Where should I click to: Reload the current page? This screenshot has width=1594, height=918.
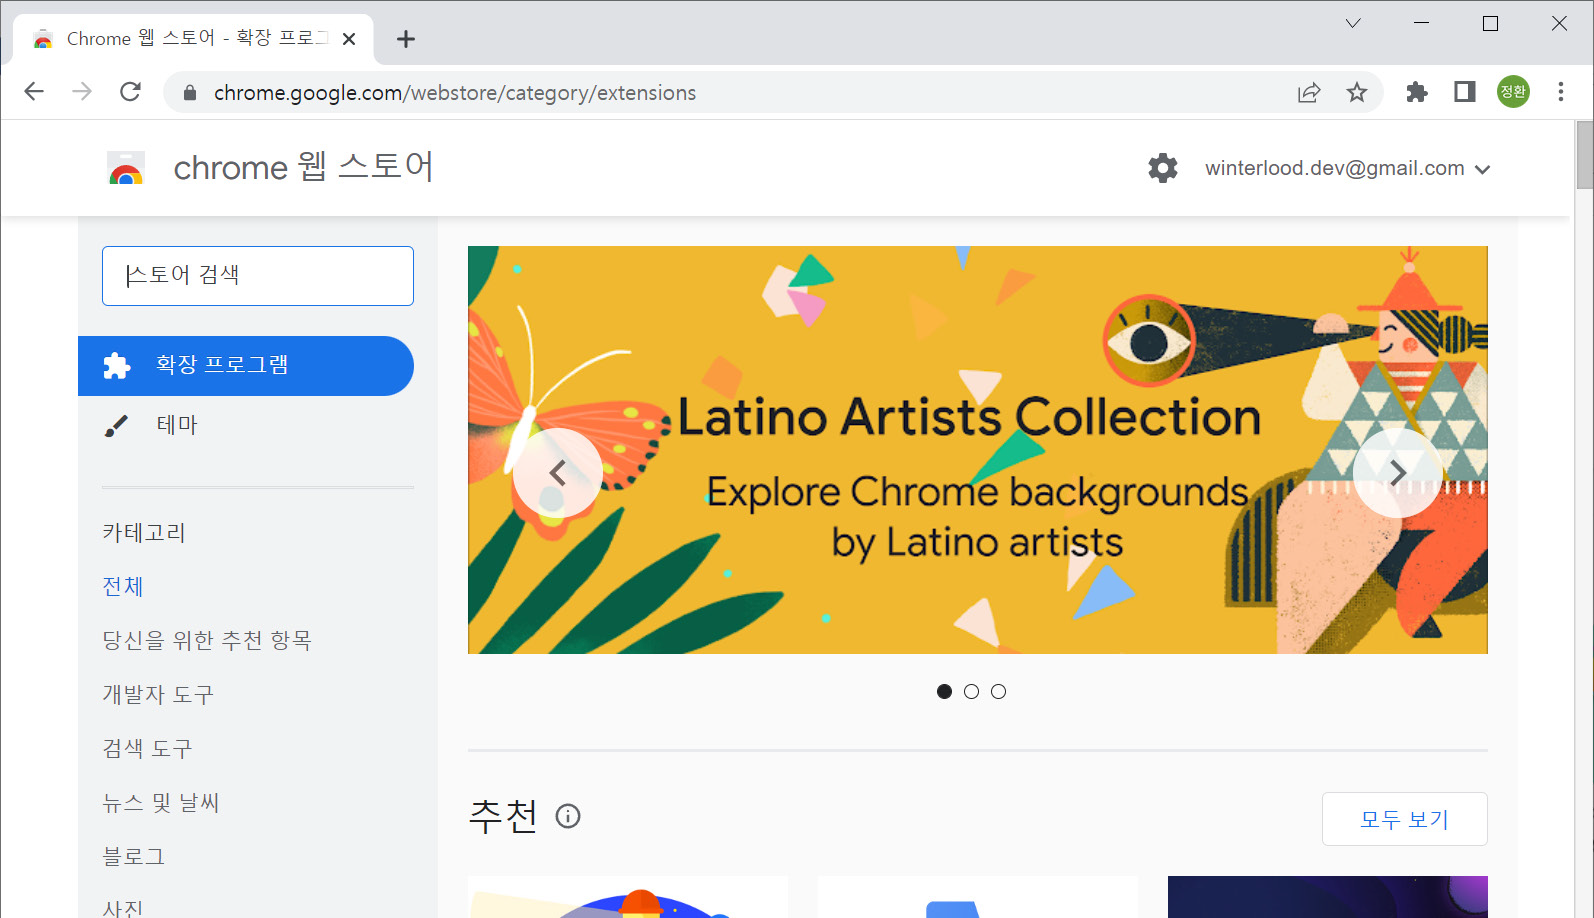click(130, 92)
